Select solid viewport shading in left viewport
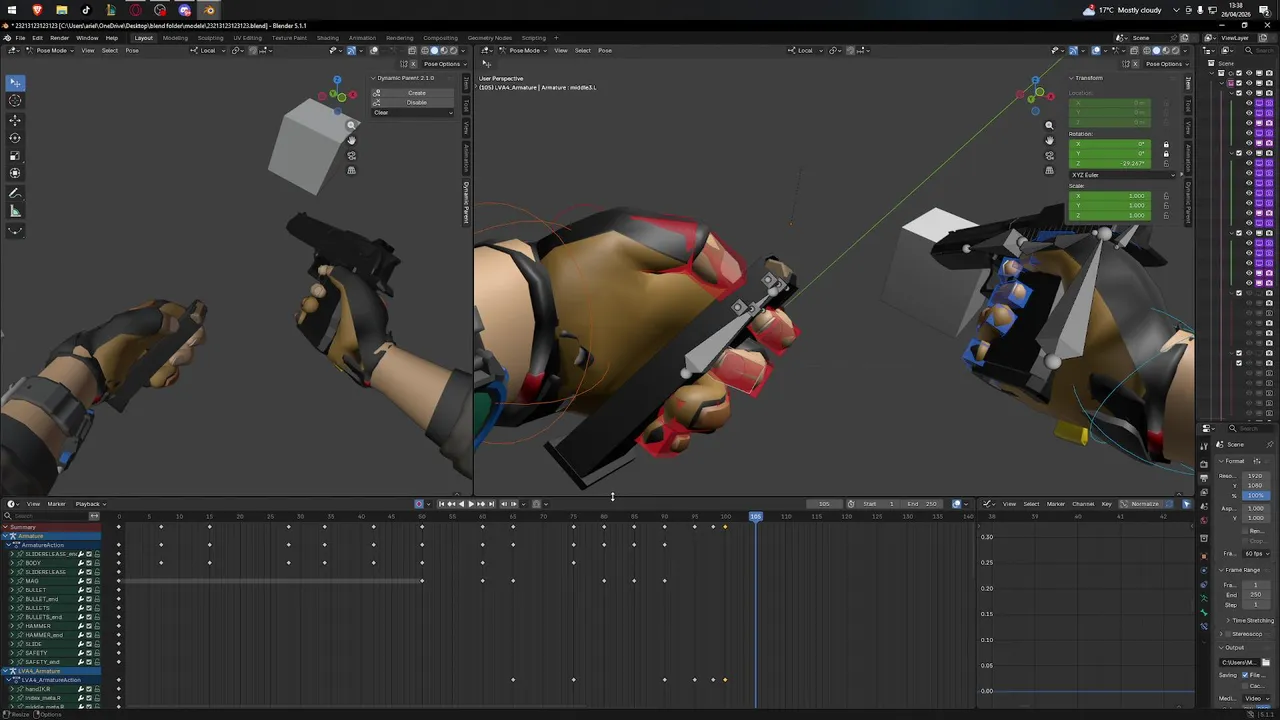This screenshot has width=1280, height=720. coord(434,50)
